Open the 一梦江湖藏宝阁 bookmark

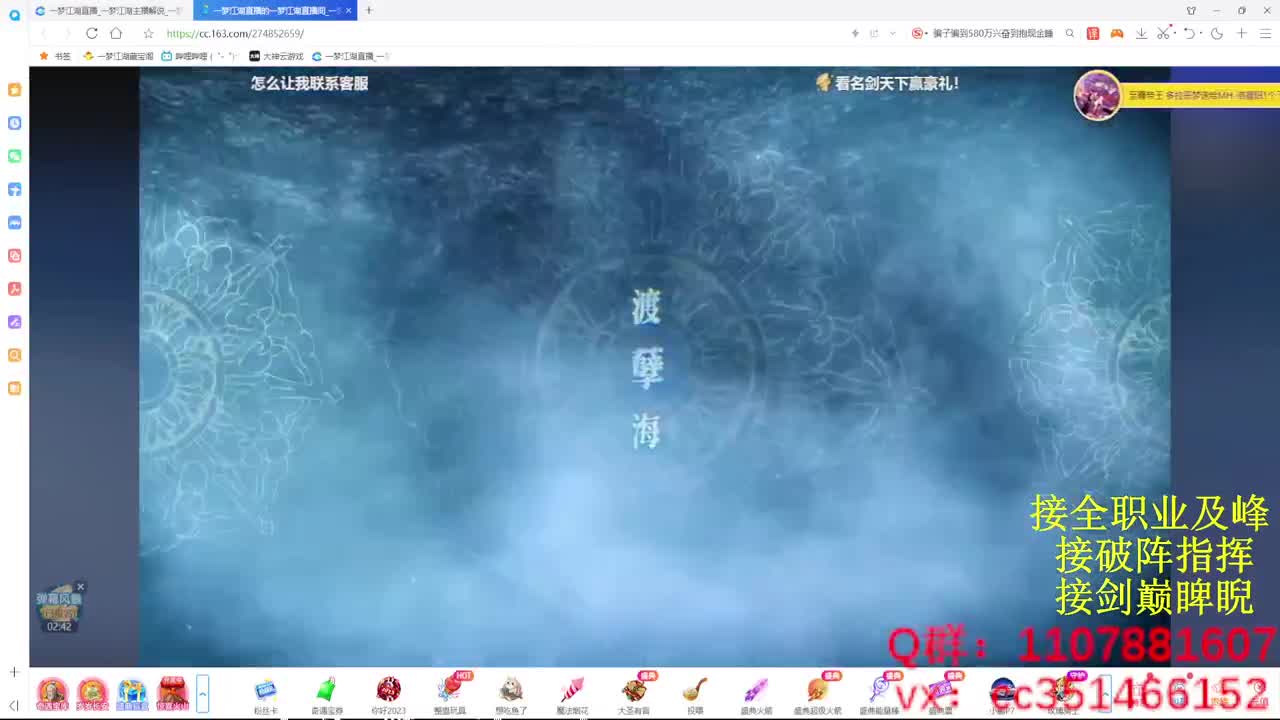click(x=118, y=56)
